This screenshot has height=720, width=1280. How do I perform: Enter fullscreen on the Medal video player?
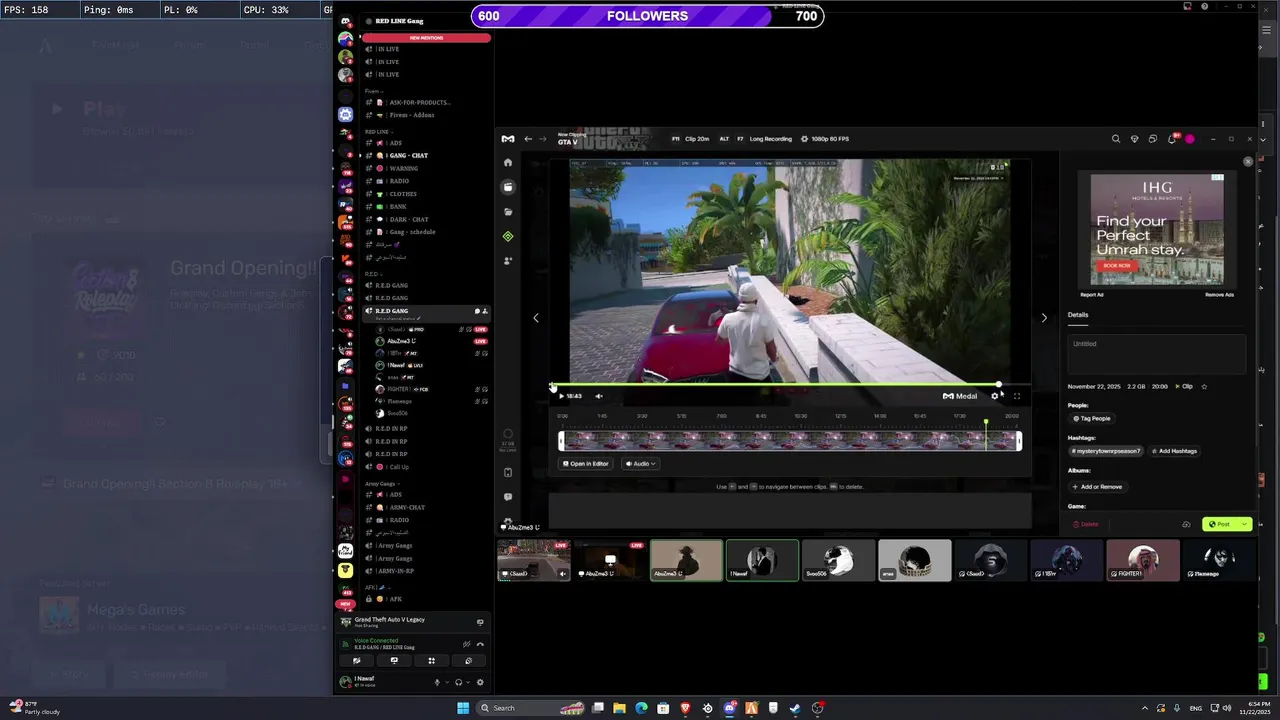pos(1017,396)
